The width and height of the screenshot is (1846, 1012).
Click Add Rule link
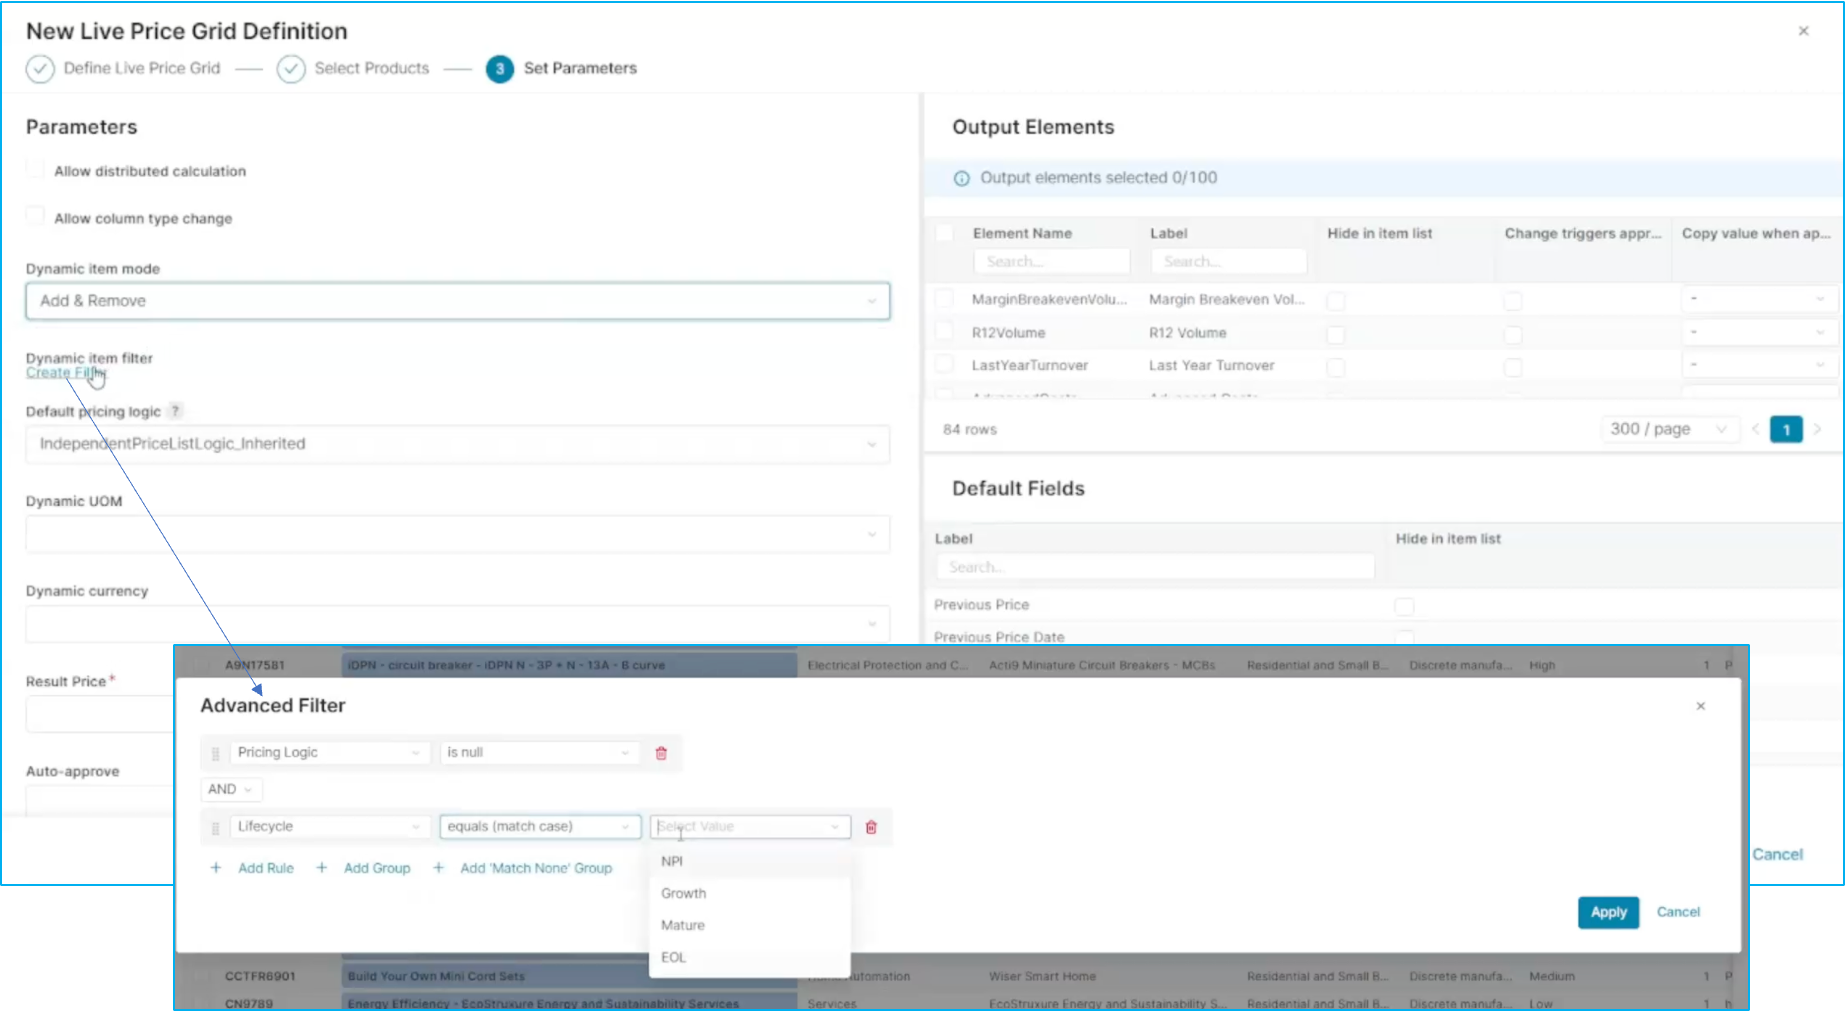tap(266, 868)
